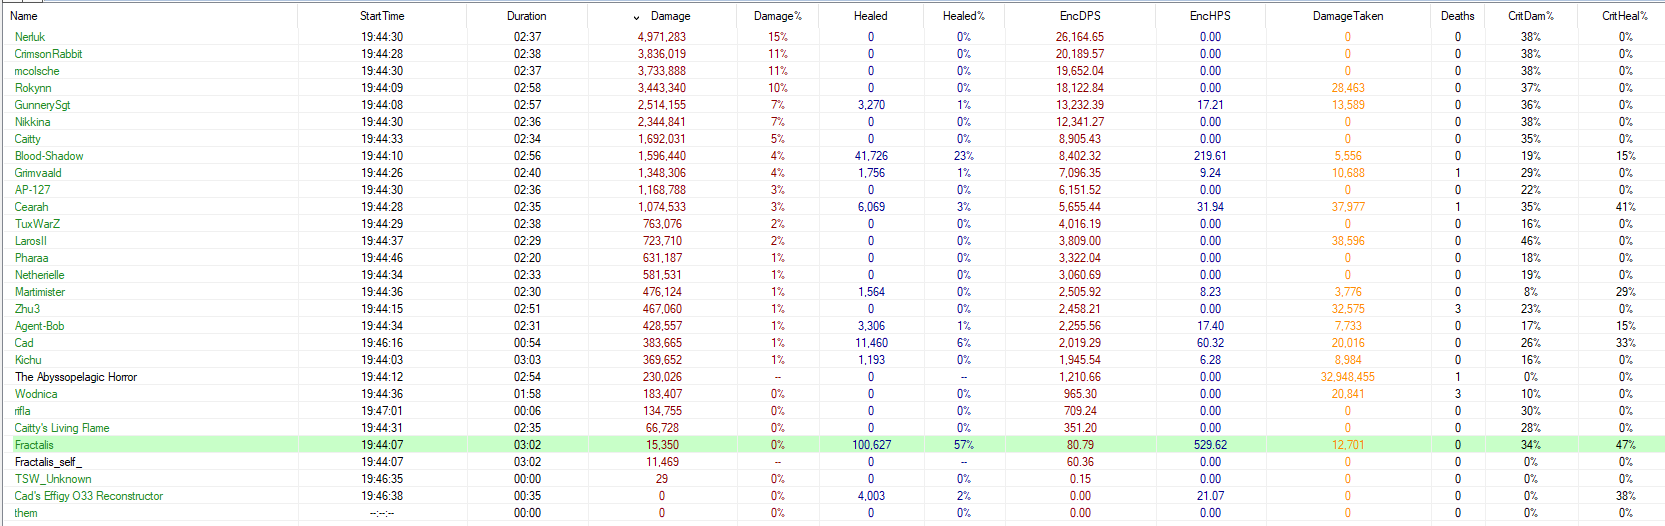Sort by the DamageTaken column header
The image size is (1665, 526).
coord(1347,16)
